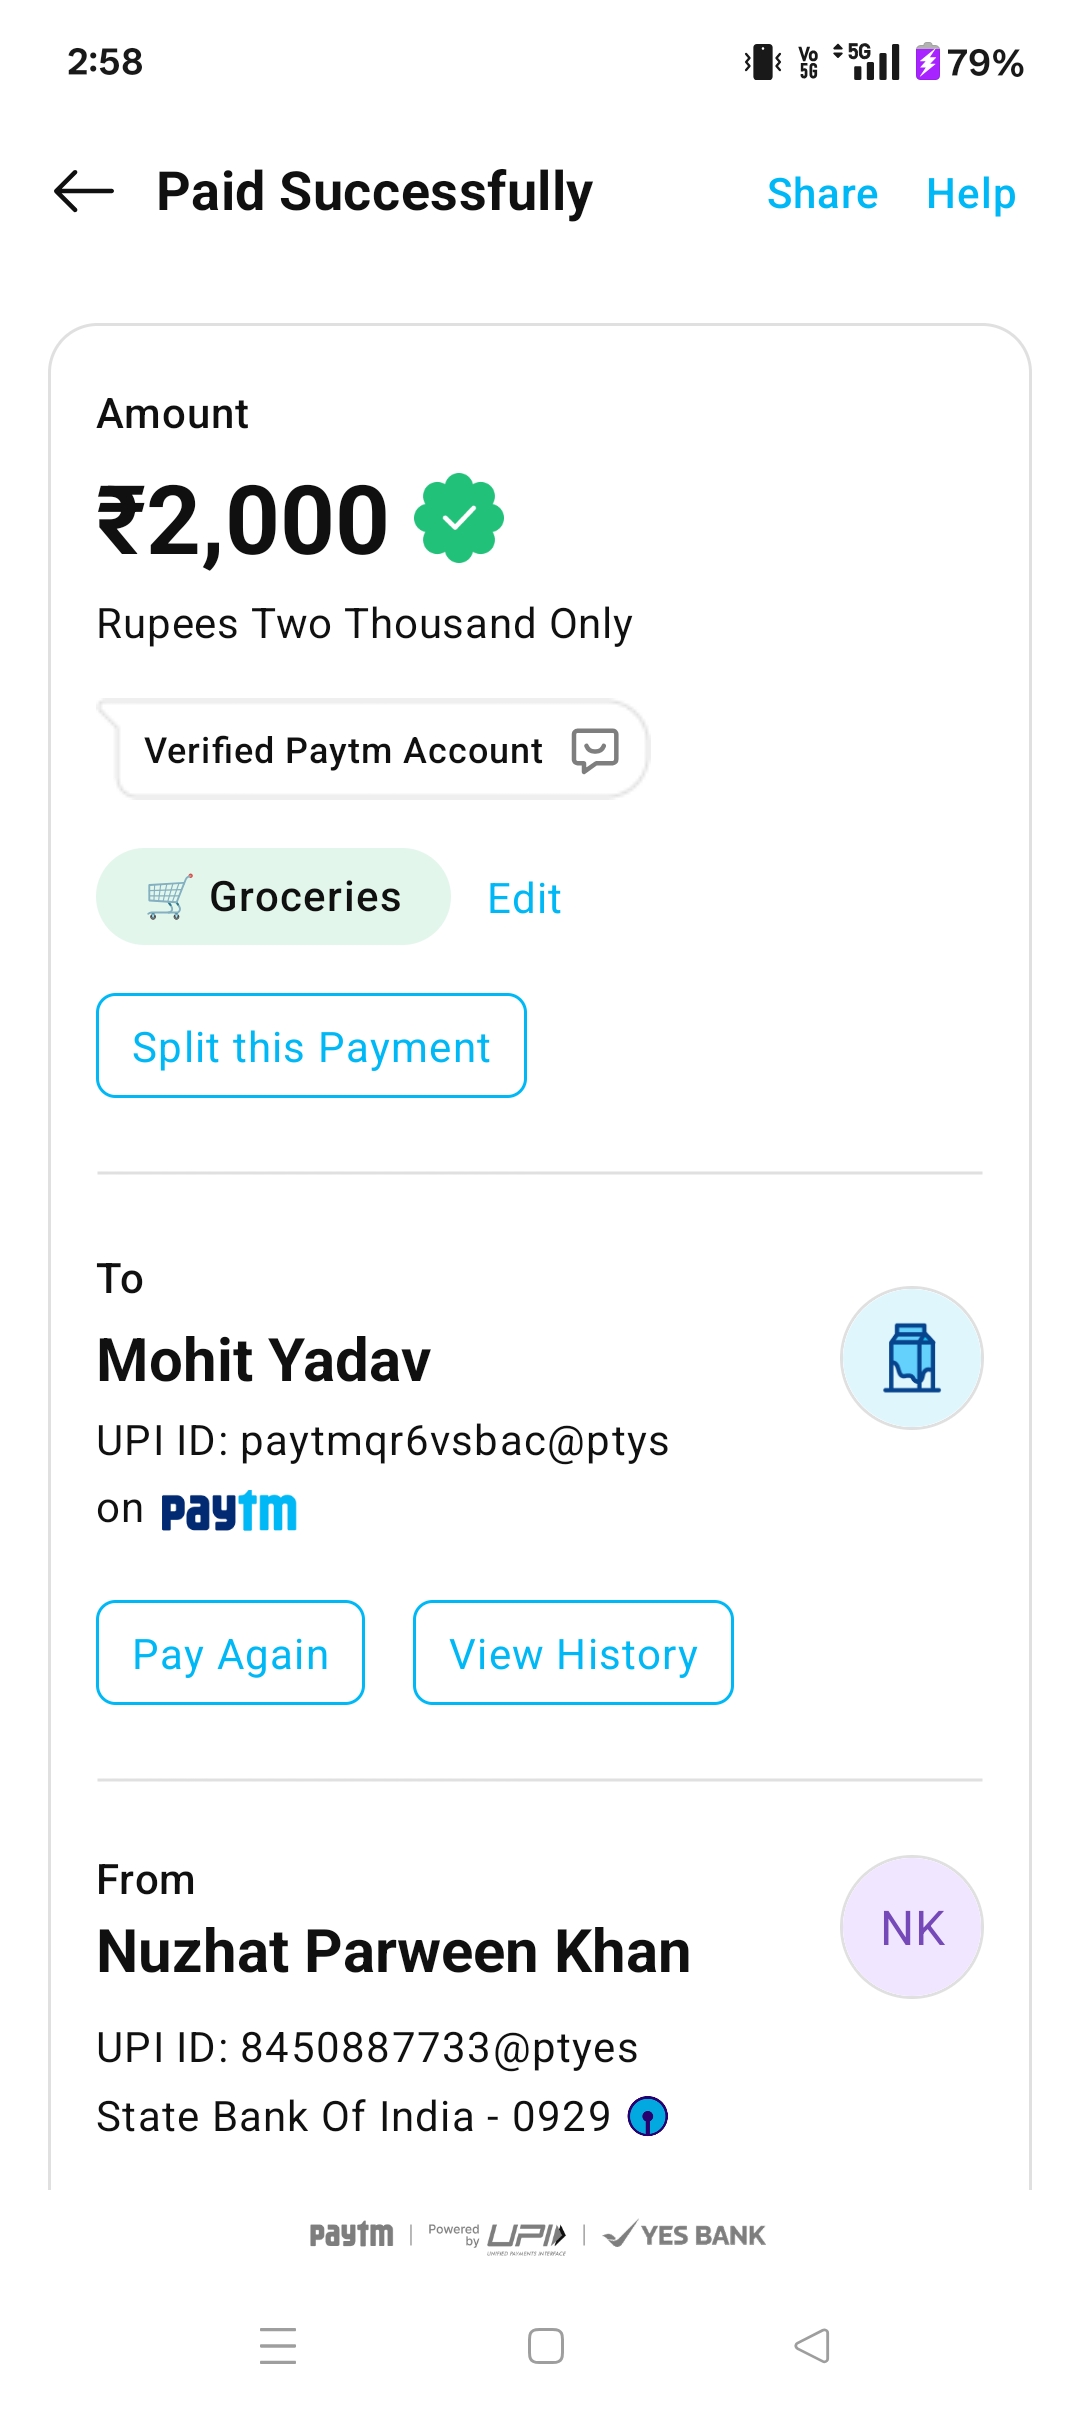Open View History for Mohit Yadav
The width and height of the screenshot is (1080, 2412).
tap(573, 1653)
